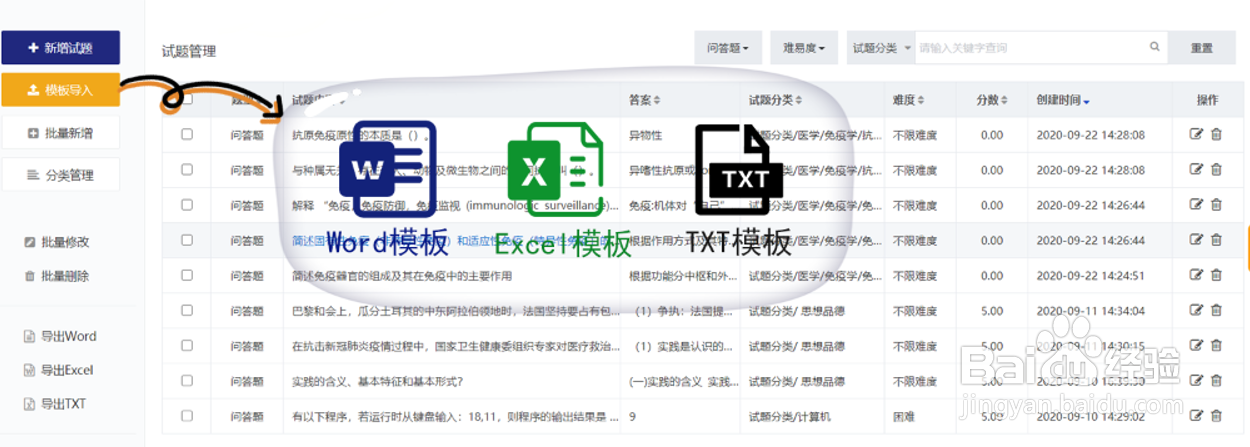Choose 批量删除 in the sidebar
Viewport: 1250px width, 447px height.
coord(58,276)
